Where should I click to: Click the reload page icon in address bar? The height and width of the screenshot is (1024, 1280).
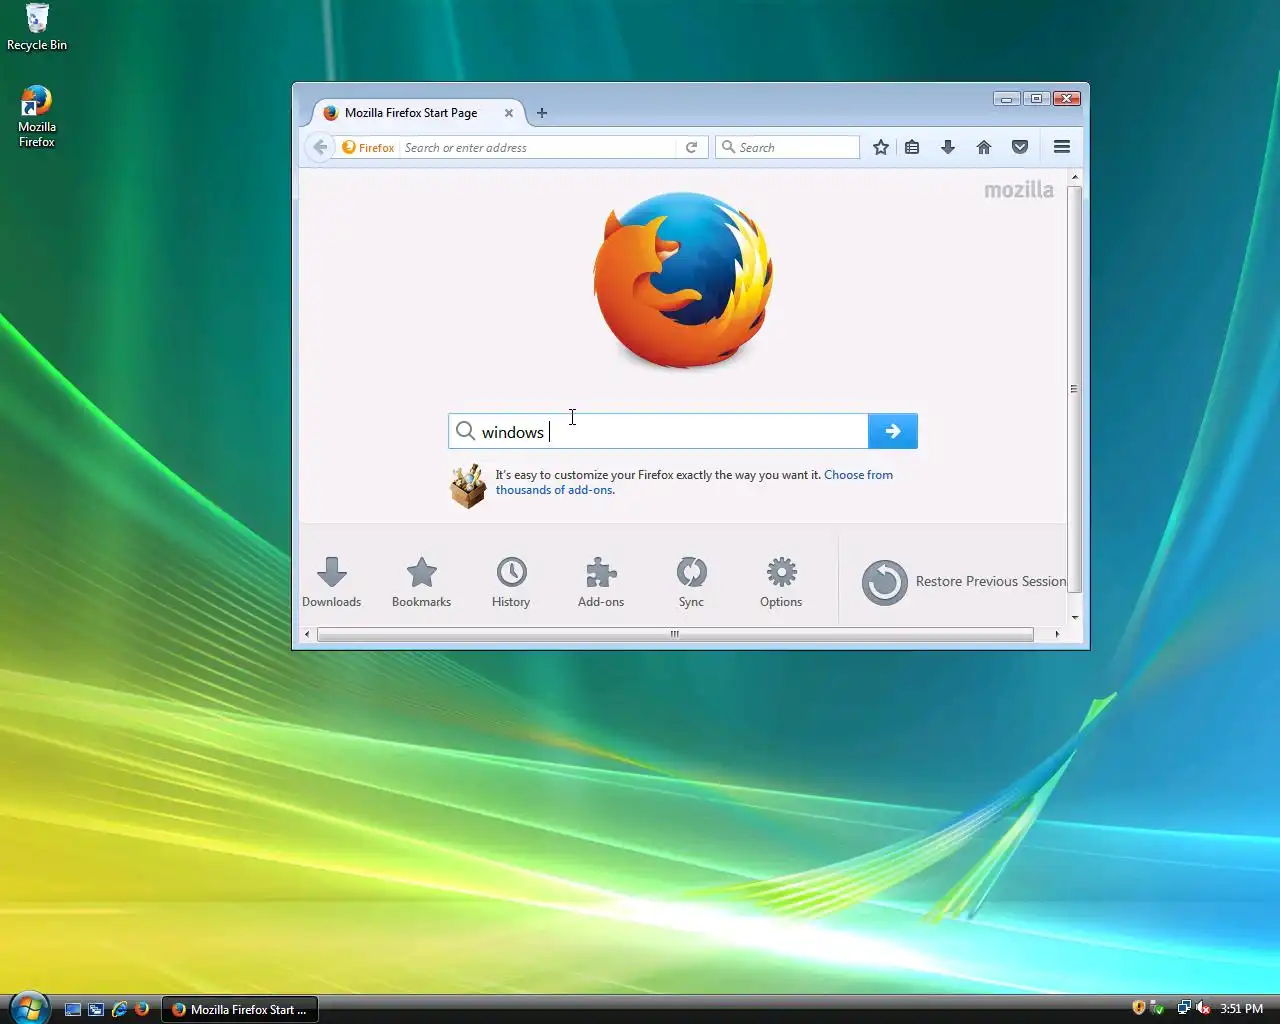691,147
